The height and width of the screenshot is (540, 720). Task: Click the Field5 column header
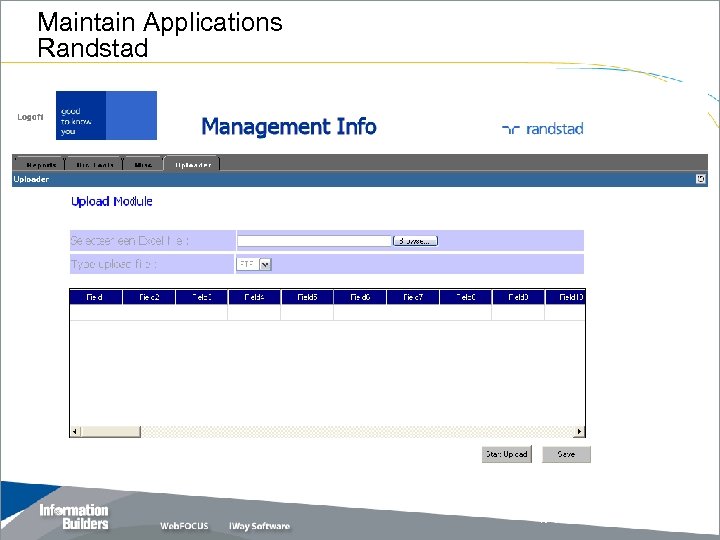(x=307, y=297)
